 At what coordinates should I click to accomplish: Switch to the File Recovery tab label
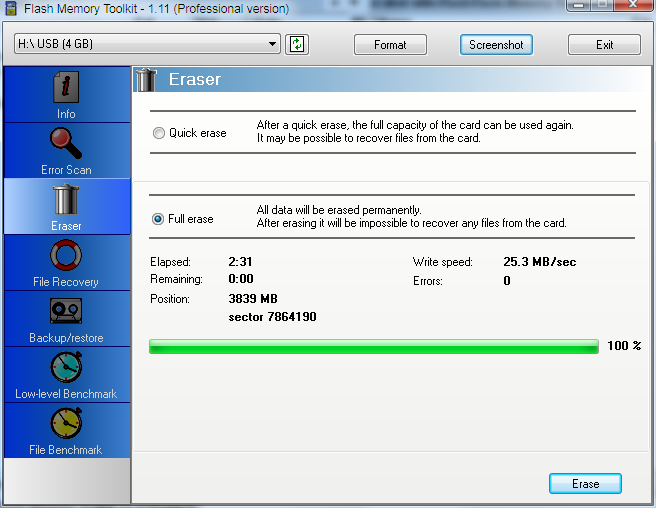pyautogui.click(x=66, y=282)
